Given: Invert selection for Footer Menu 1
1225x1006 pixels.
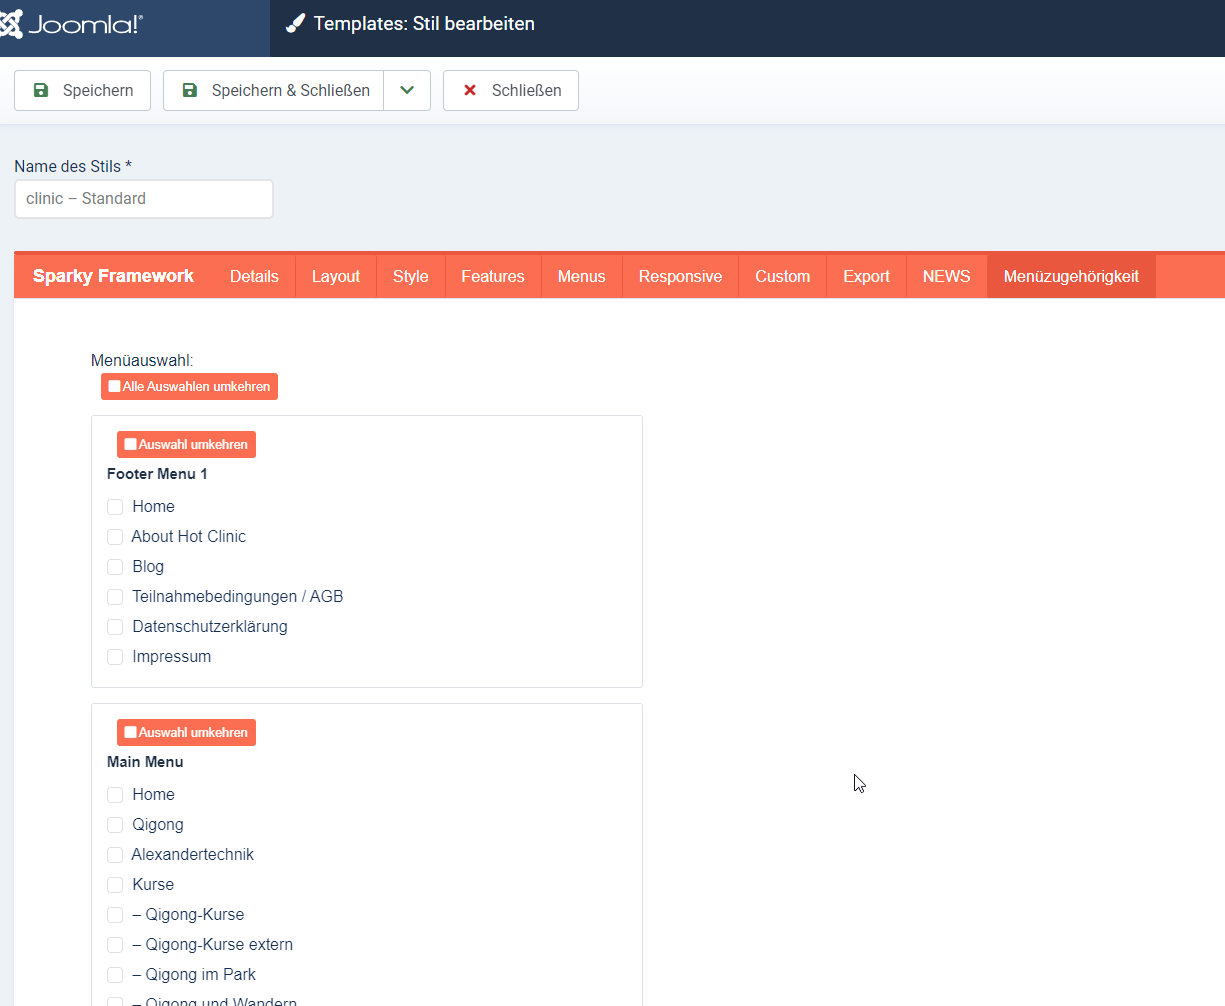Looking at the screenshot, I should (186, 444).
